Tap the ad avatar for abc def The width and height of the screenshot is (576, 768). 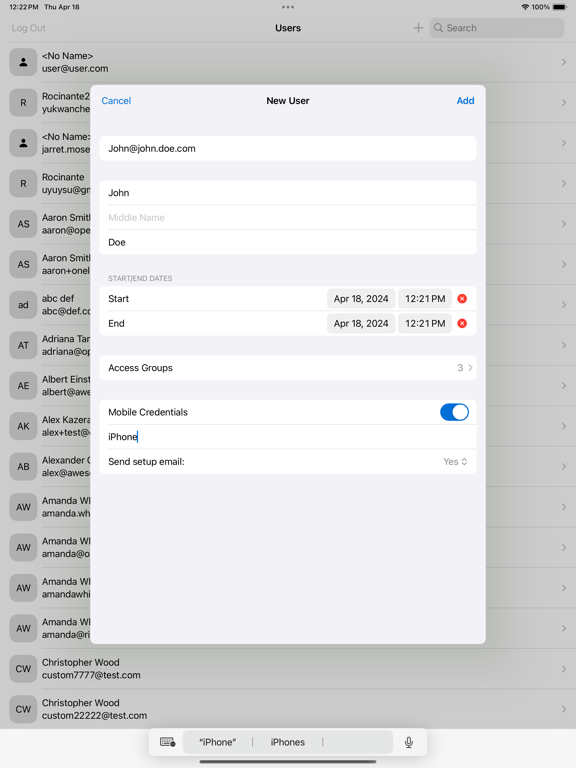(23, 305)
